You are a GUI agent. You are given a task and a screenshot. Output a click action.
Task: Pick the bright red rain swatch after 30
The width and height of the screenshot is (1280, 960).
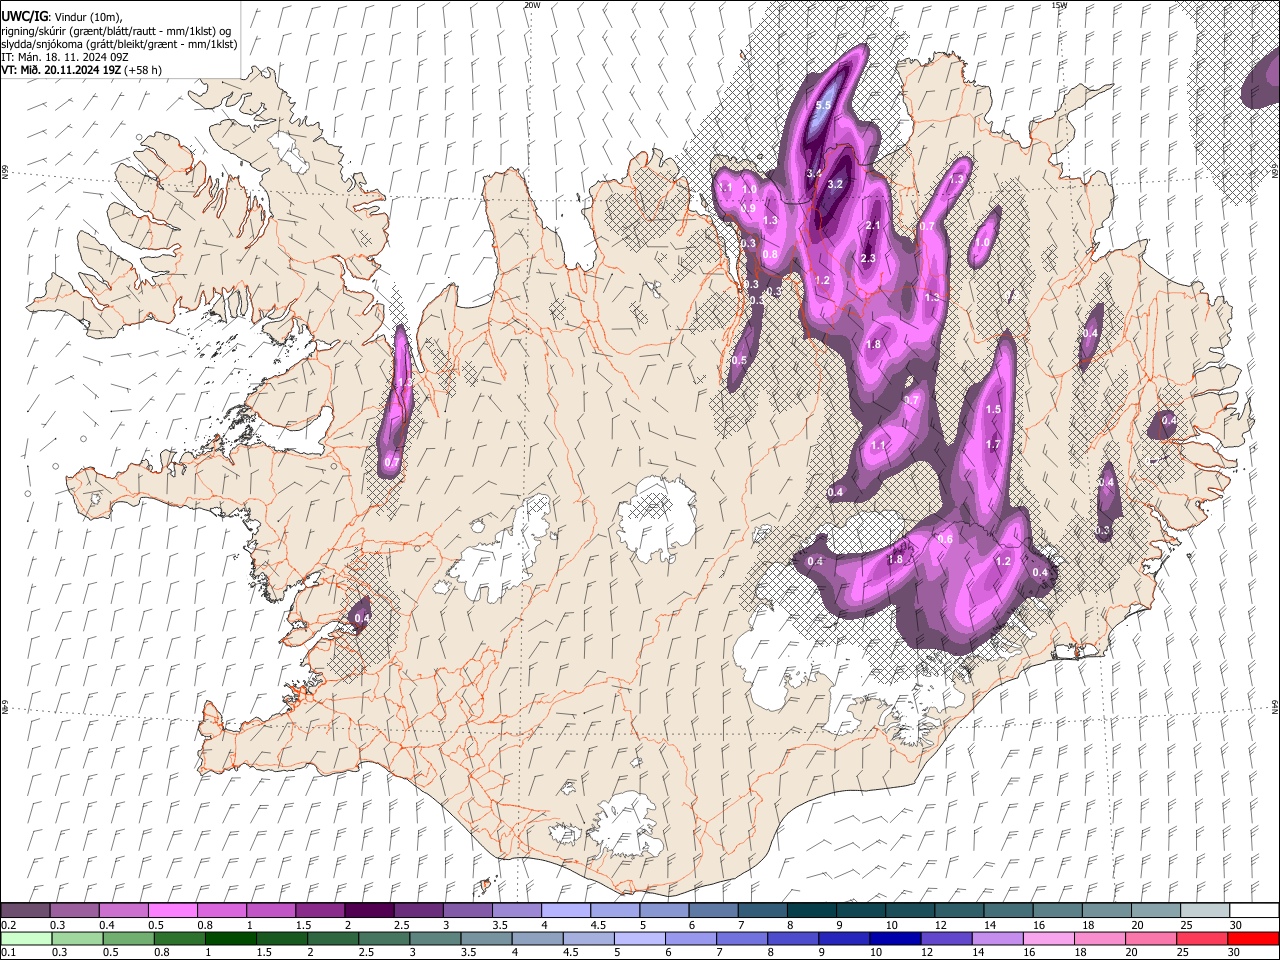(x=1252, y=938)
